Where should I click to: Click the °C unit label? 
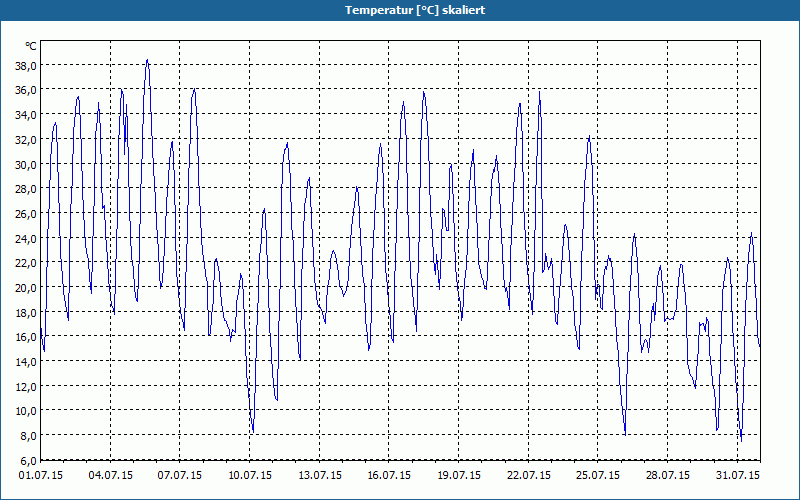31,46
